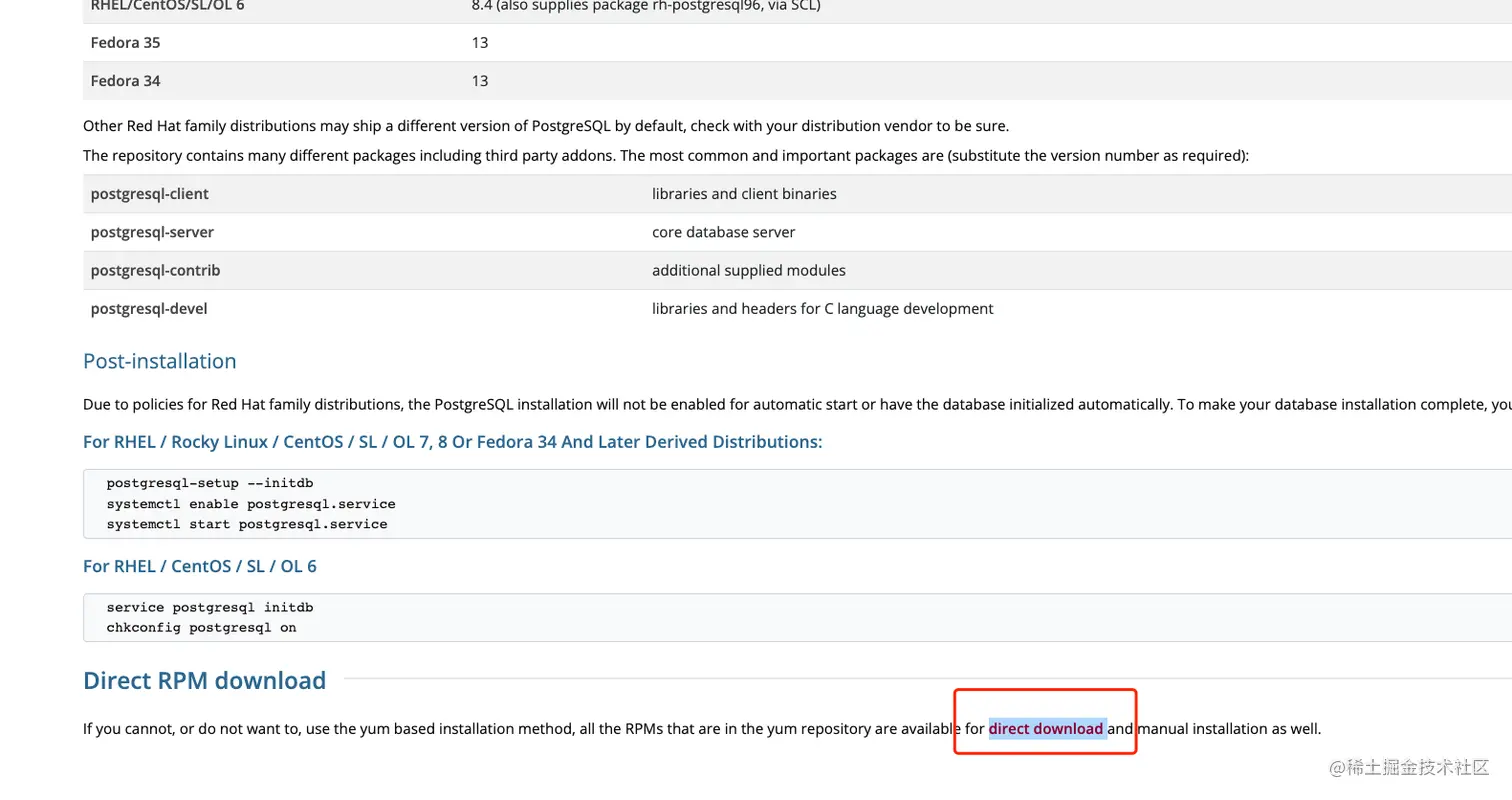Click the 'The repository contains many different packages' paragraph
This screenshot has height=800, width=1512.
pos(666,156)
